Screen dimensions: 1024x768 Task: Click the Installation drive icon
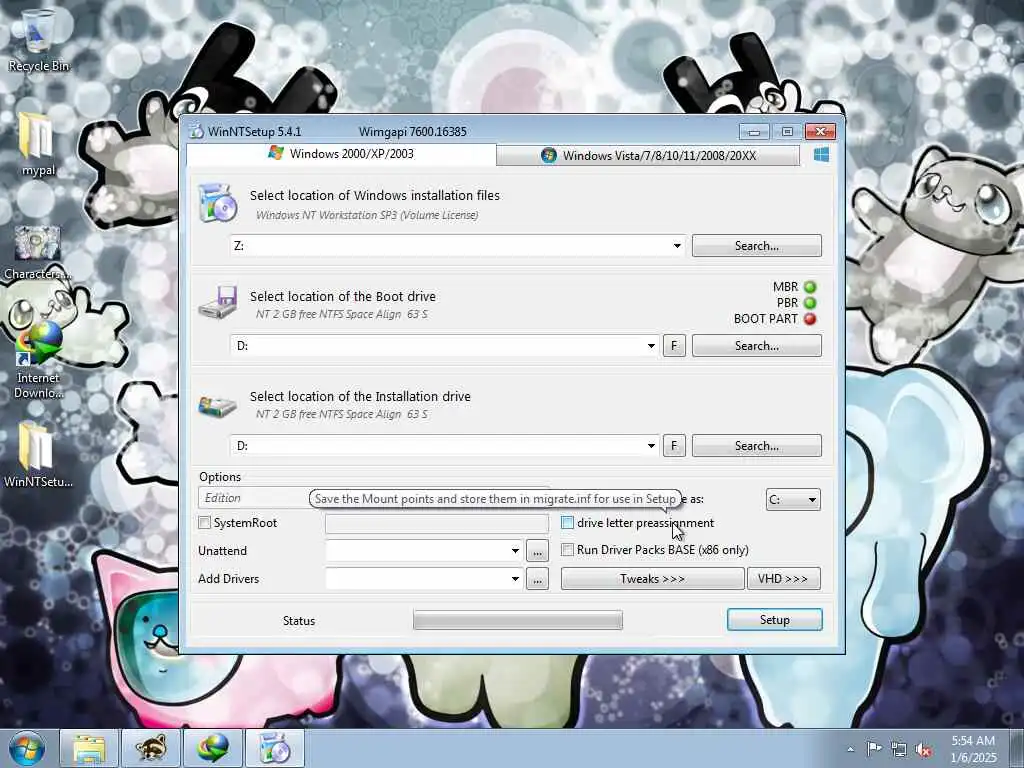pyautogui.click(x=217, y=406)
